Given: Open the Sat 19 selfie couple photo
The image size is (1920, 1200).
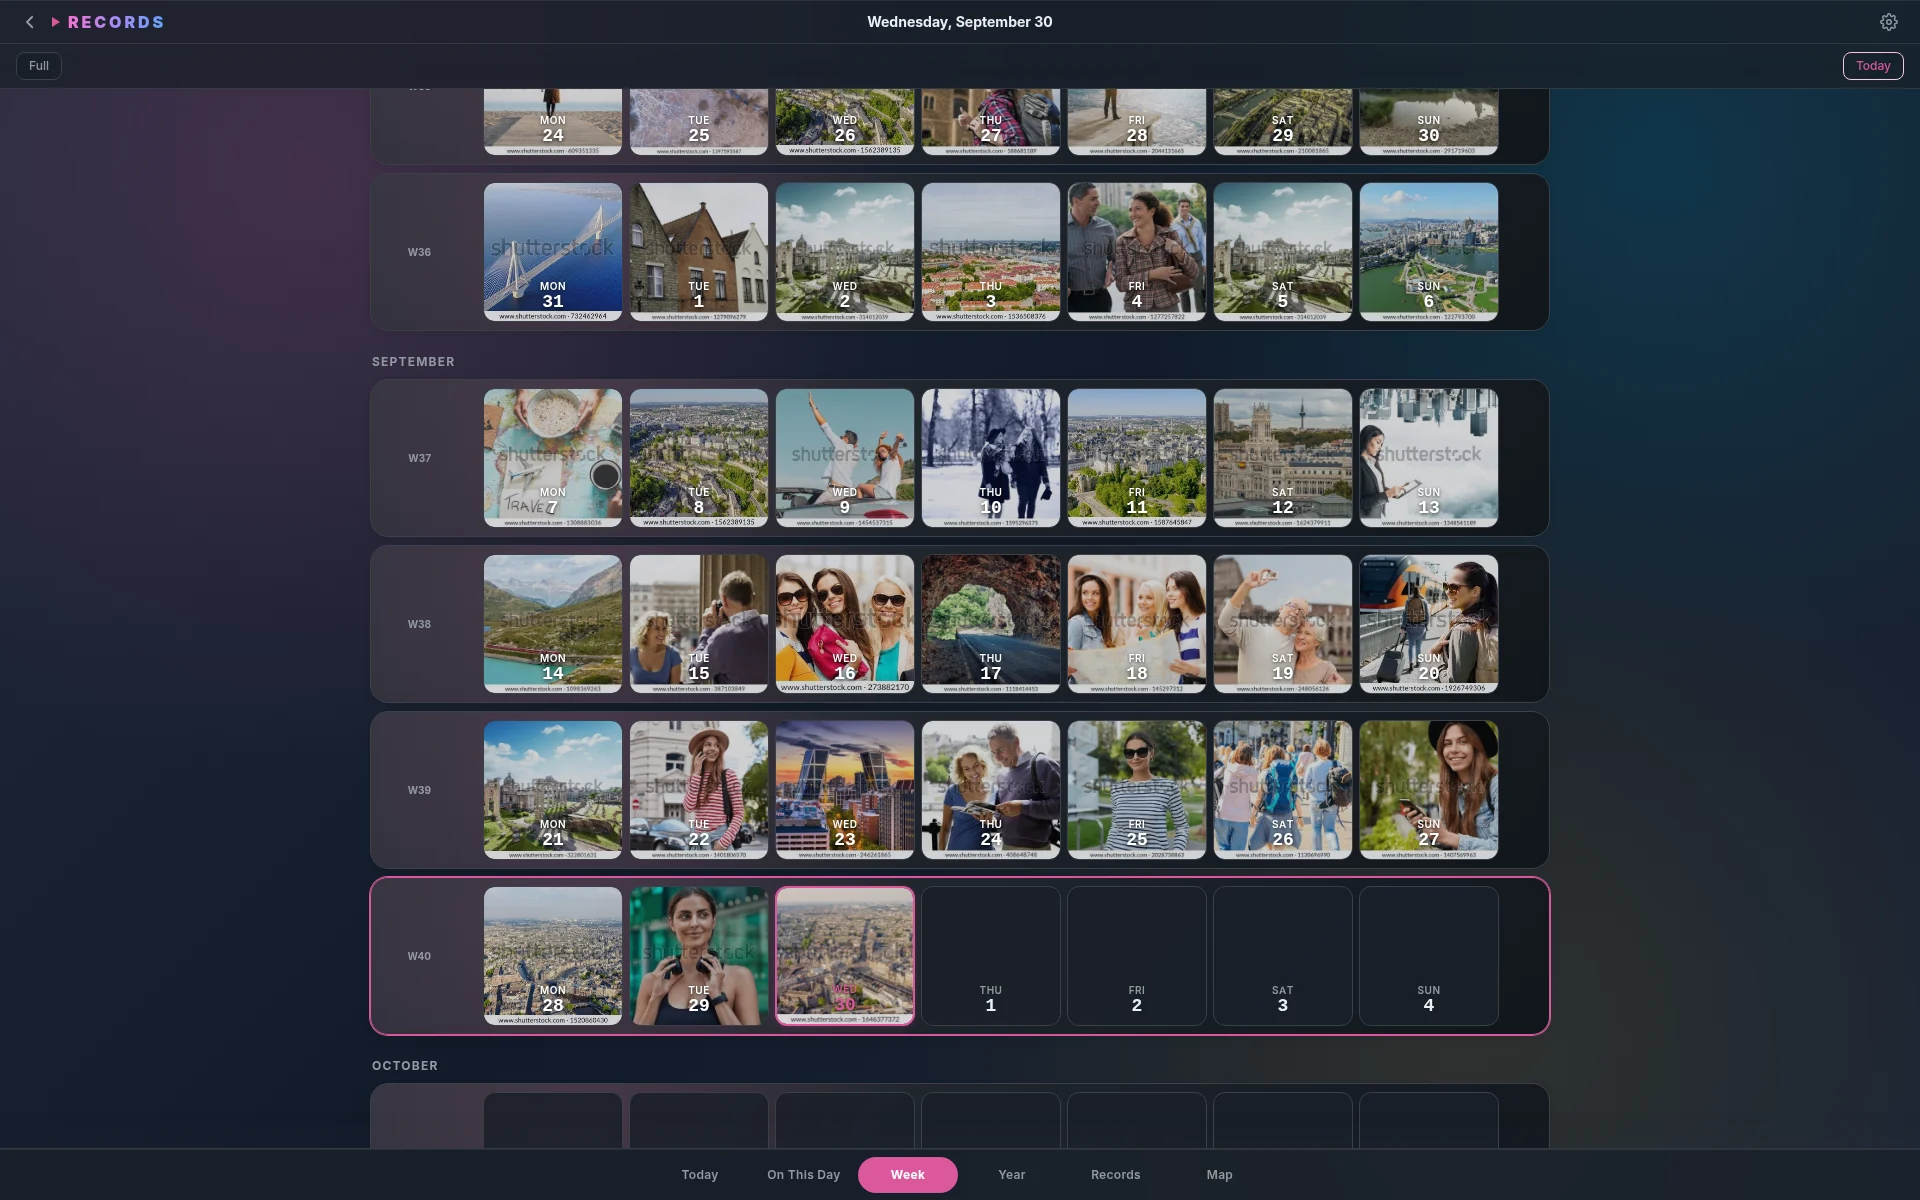Looking at the screenshot, I should click(1283, 624).
